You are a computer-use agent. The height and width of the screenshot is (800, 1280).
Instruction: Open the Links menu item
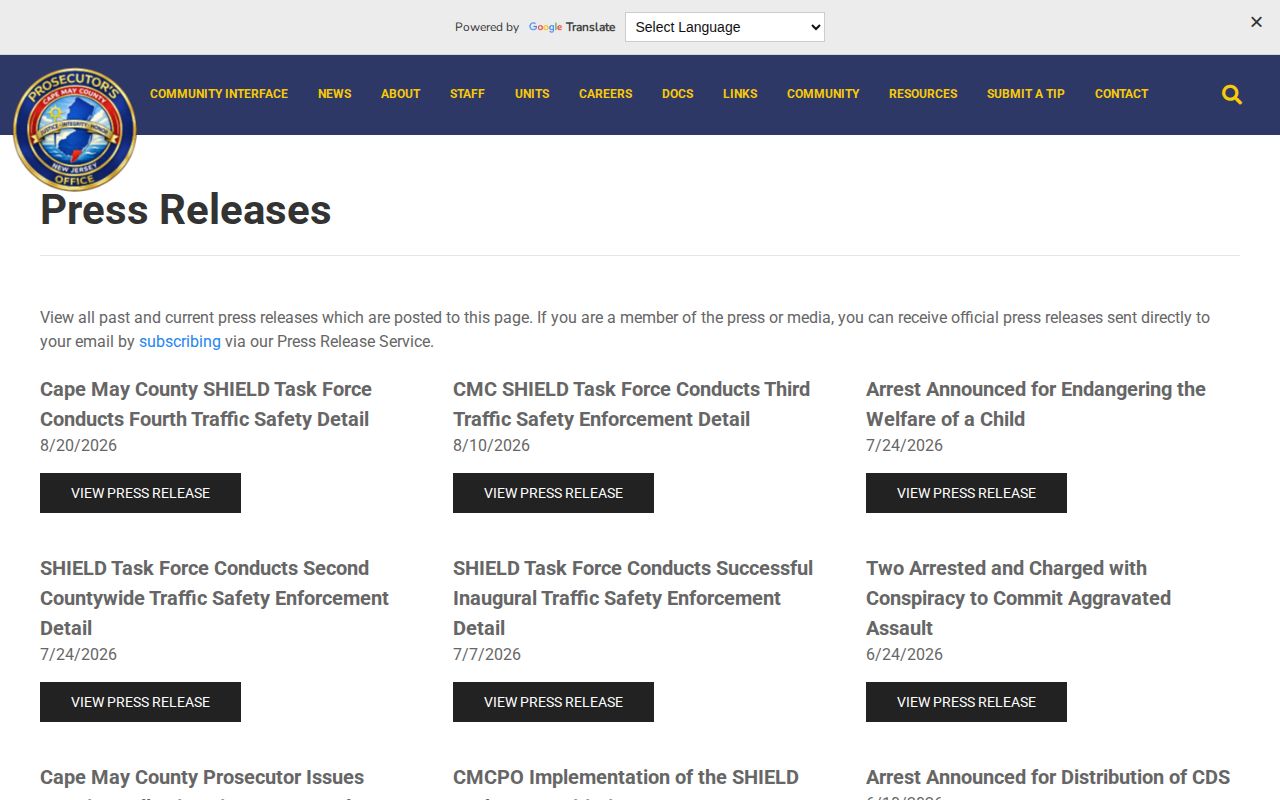click(x=740, y=94)
